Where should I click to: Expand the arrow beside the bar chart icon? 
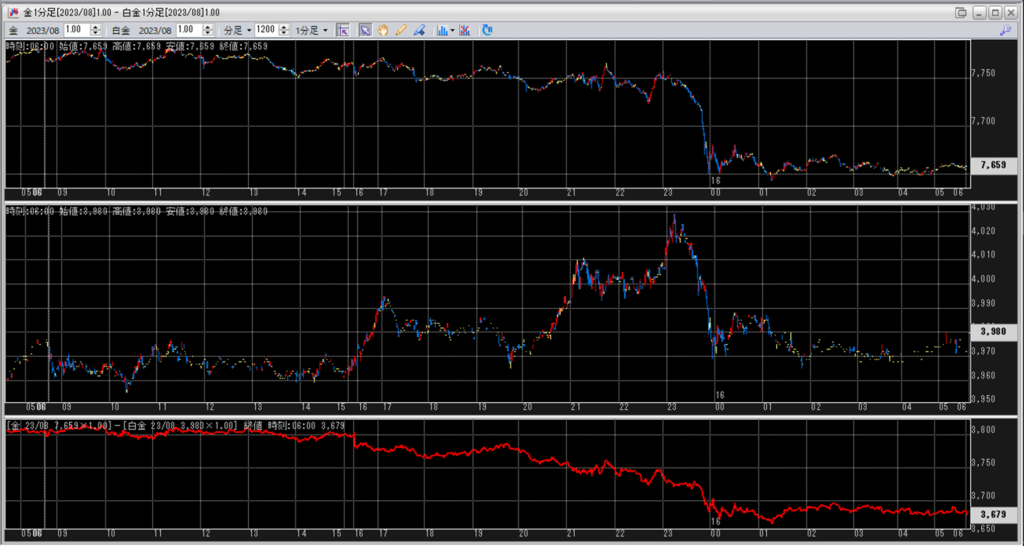coord(453,30)
